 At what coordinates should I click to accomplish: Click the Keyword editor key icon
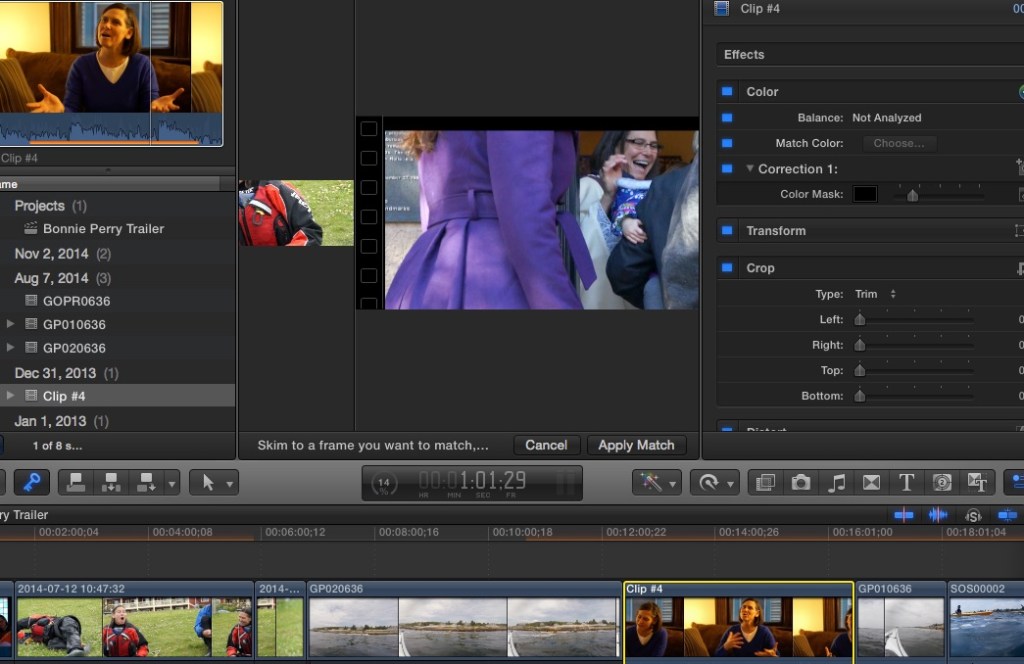(31, 483)
